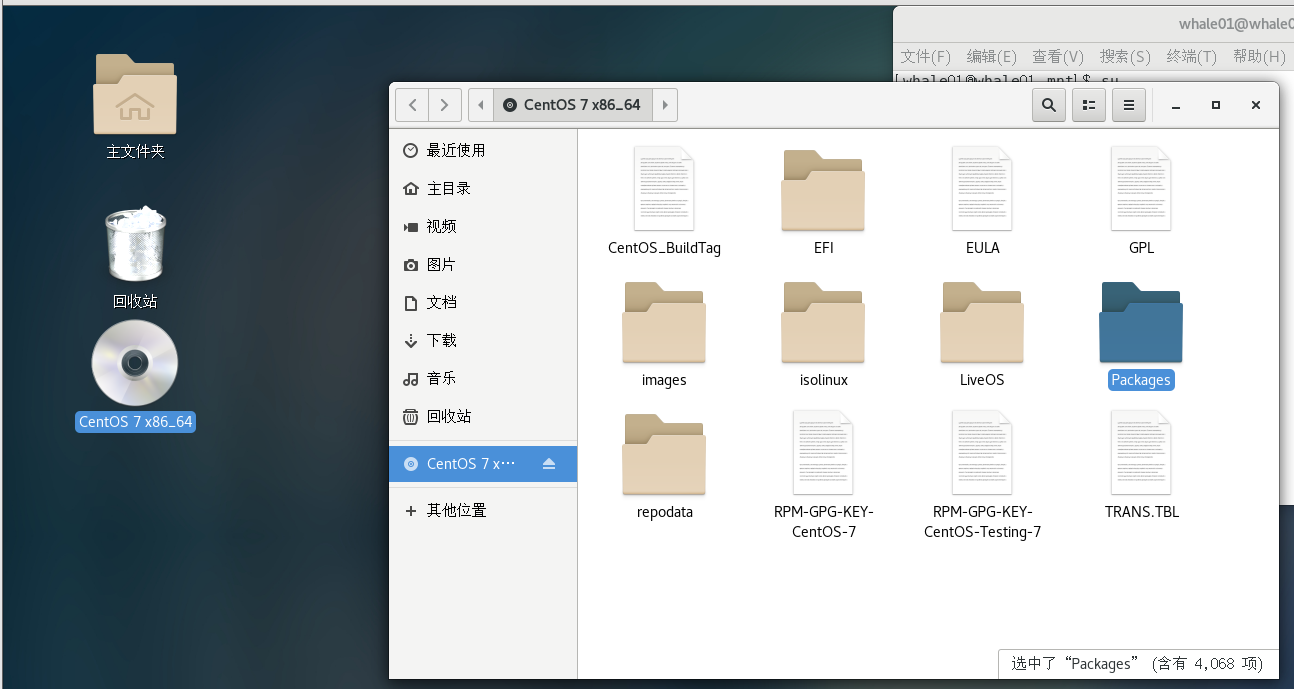
Task: Open terminal 帮助(H) menu
Action: (x=1259, y=56)
